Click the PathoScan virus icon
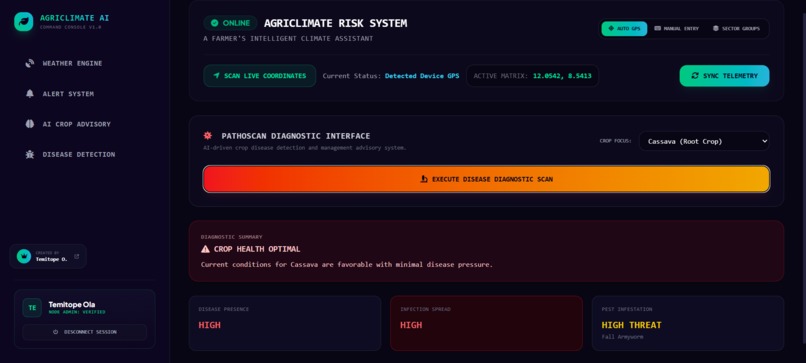The height and width of the screenshot is (363, 806). point(208,136)
